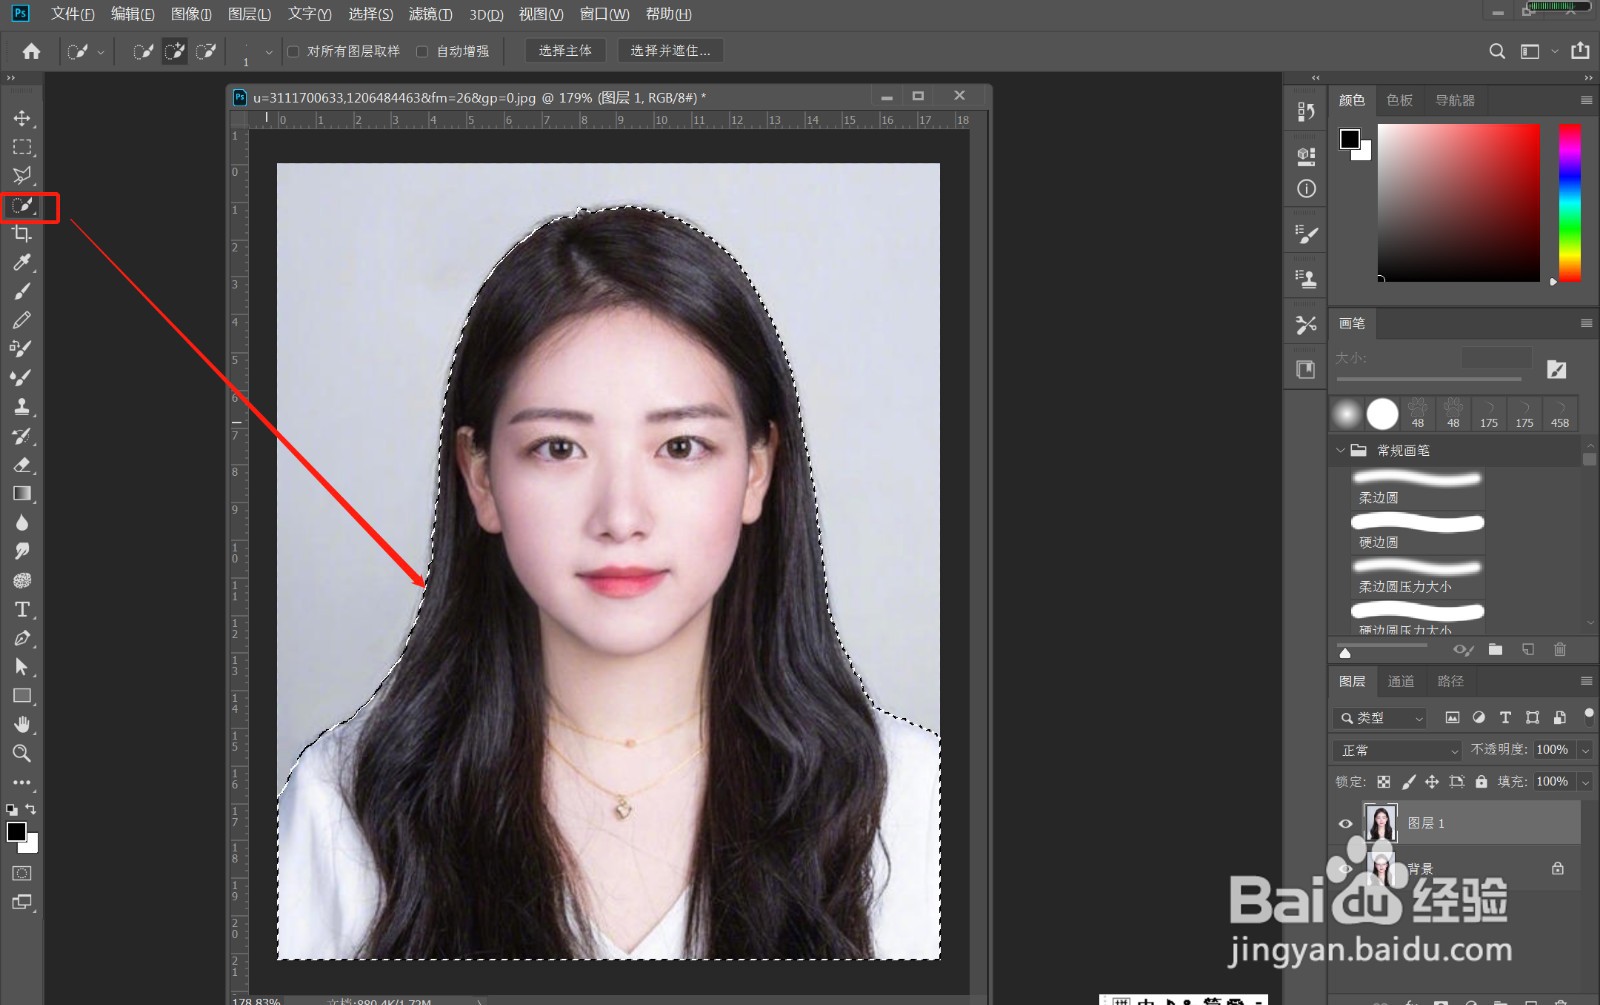Open the 滤镜 menu
Screen dimensions: 1600x1005
tap(430, 14)
